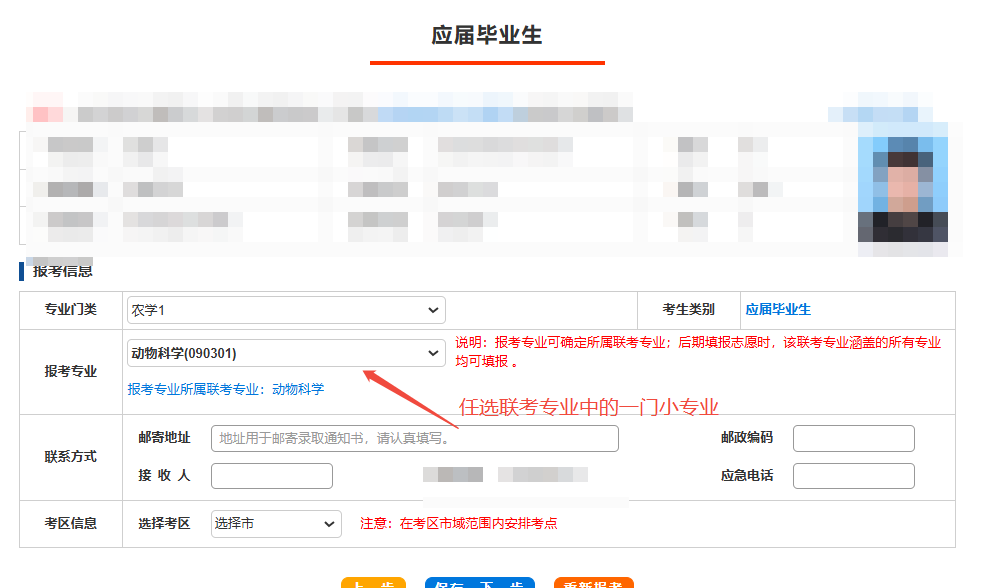Click the 应急电话 emergency phone field

[x=853, y=475]
